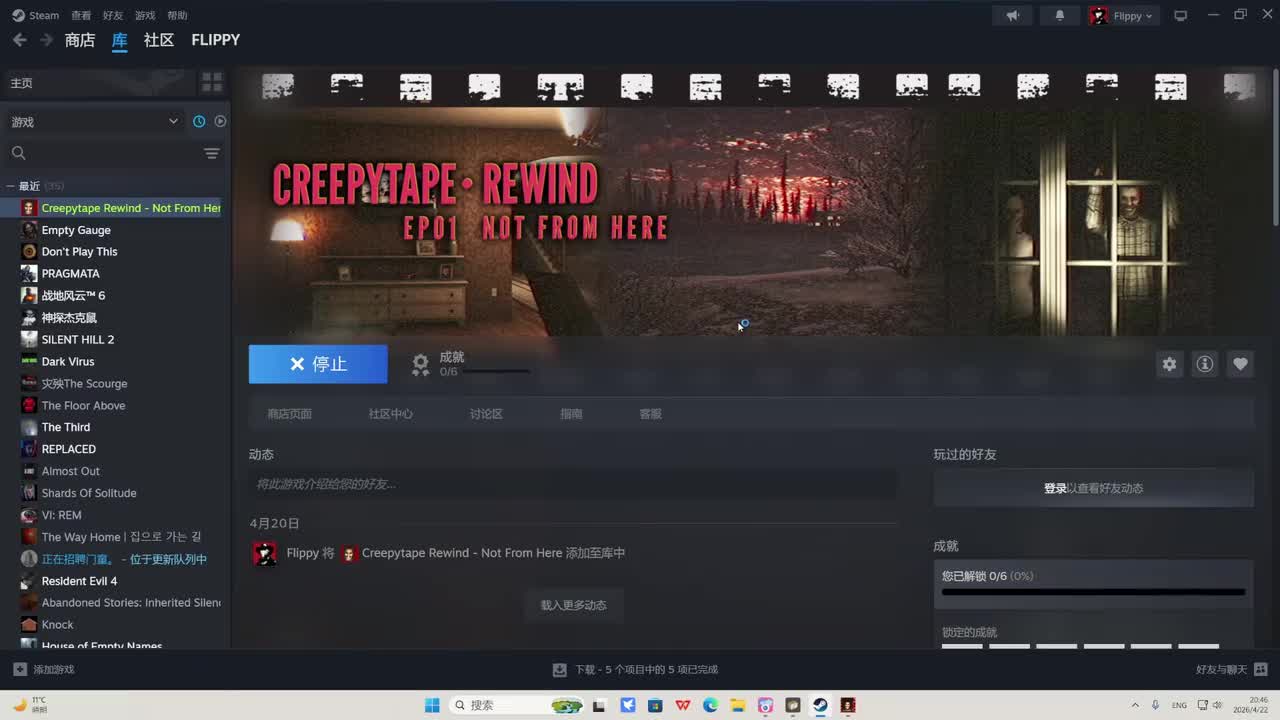1280x720 pixels.
Task: Open game settings gear icon
Action: point(1169,364)
